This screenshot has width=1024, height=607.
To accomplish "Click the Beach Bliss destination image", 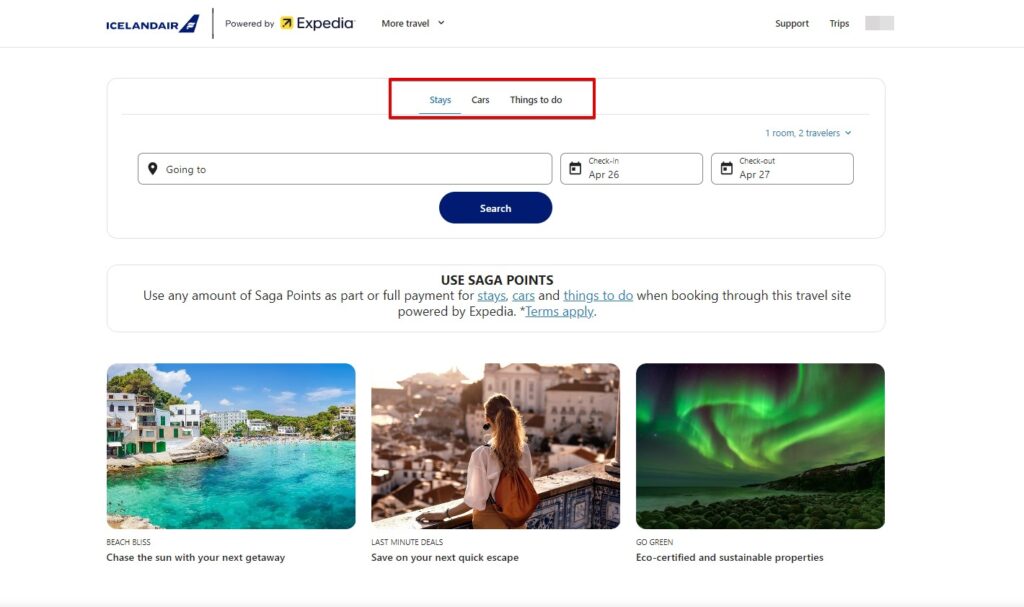I will point(230,445).
